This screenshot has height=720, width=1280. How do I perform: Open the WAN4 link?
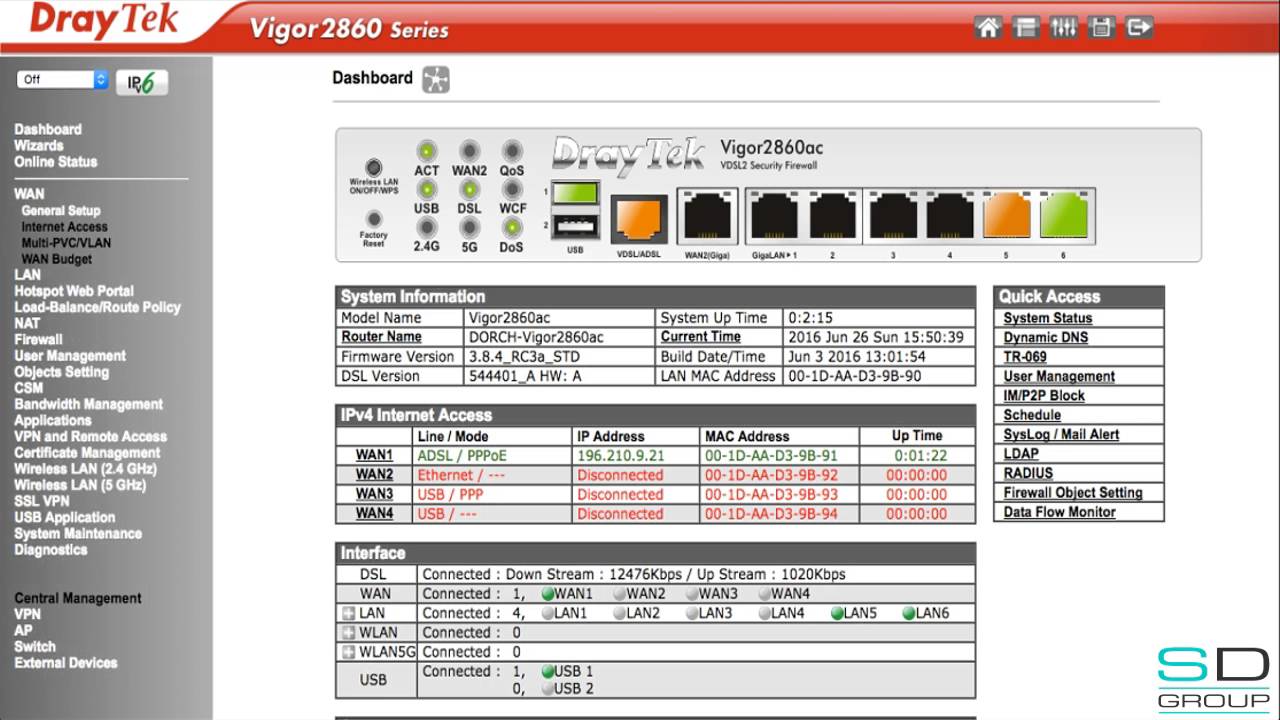(x=374, y=514)
